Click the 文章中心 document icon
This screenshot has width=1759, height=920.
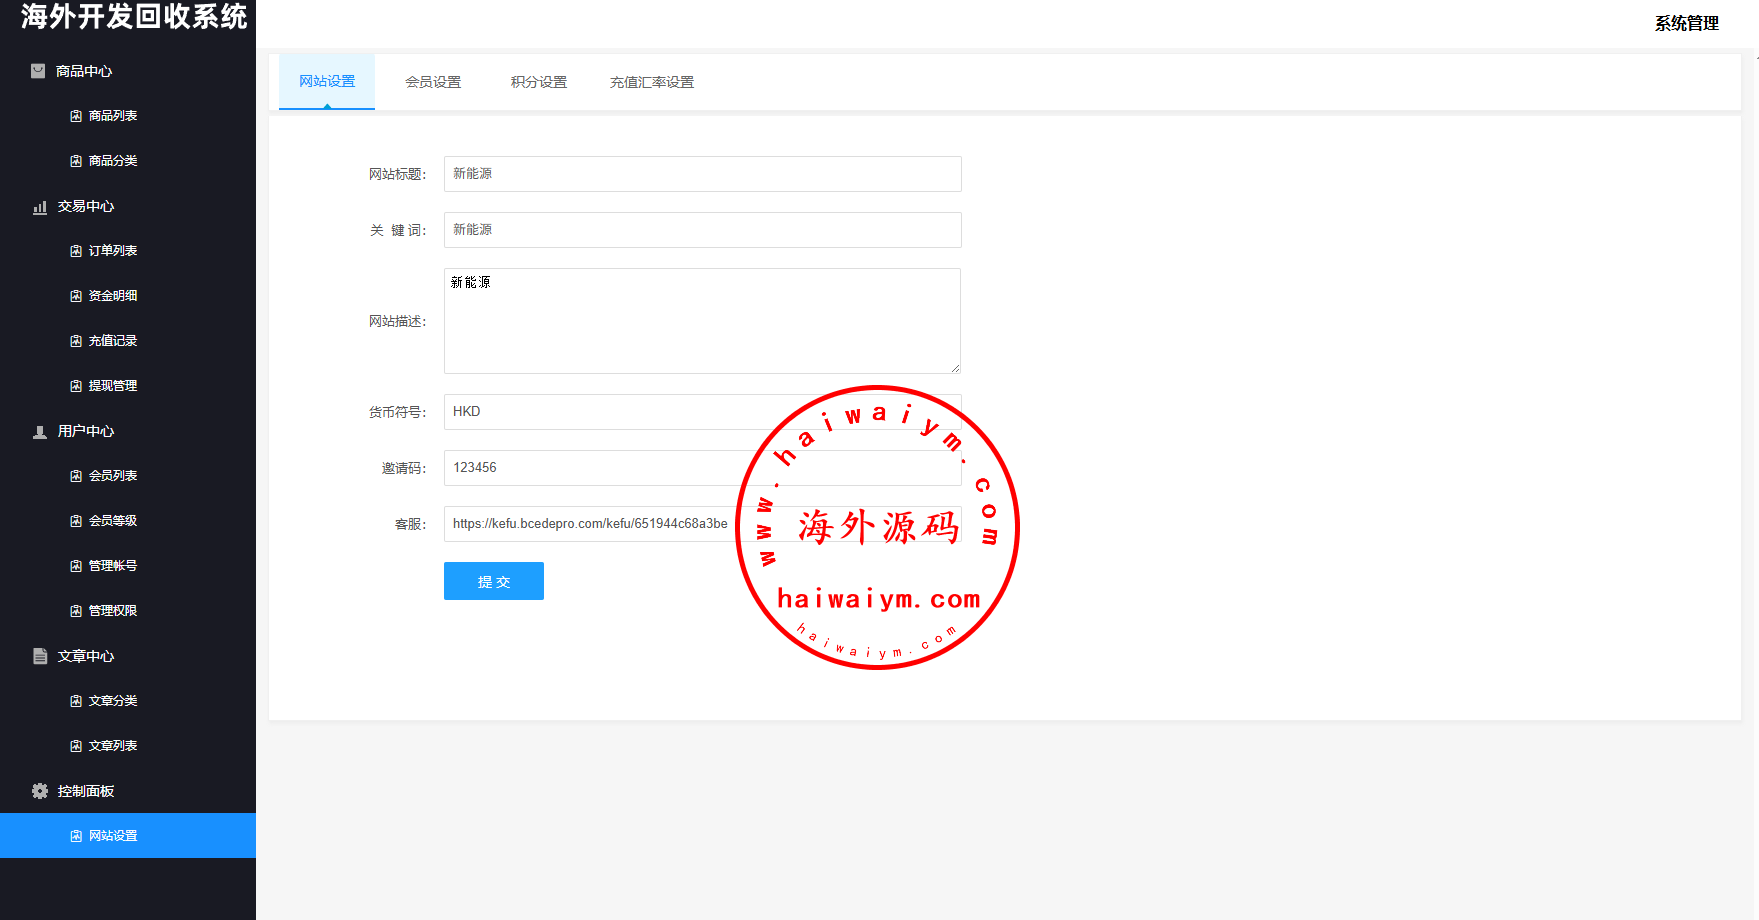pos(40,656)
